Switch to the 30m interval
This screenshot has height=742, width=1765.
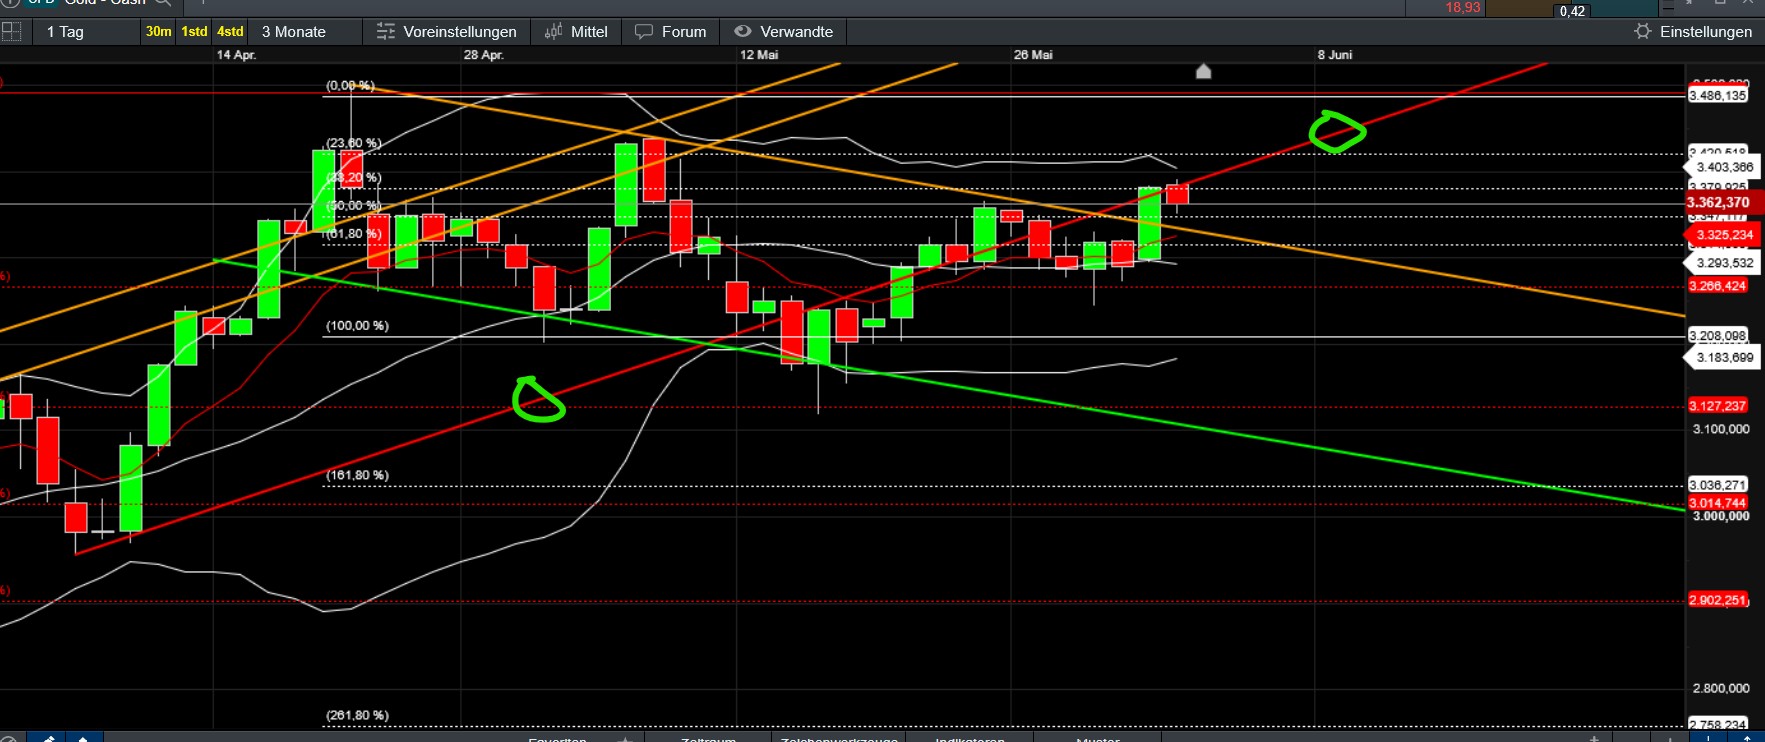158,32
